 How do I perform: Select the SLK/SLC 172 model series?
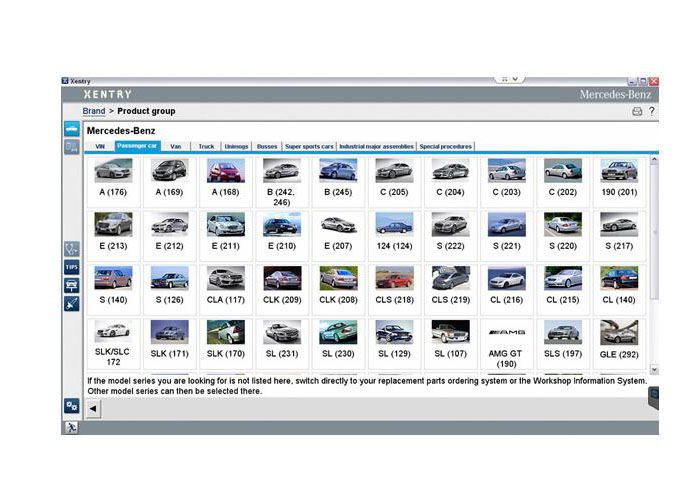113,343
